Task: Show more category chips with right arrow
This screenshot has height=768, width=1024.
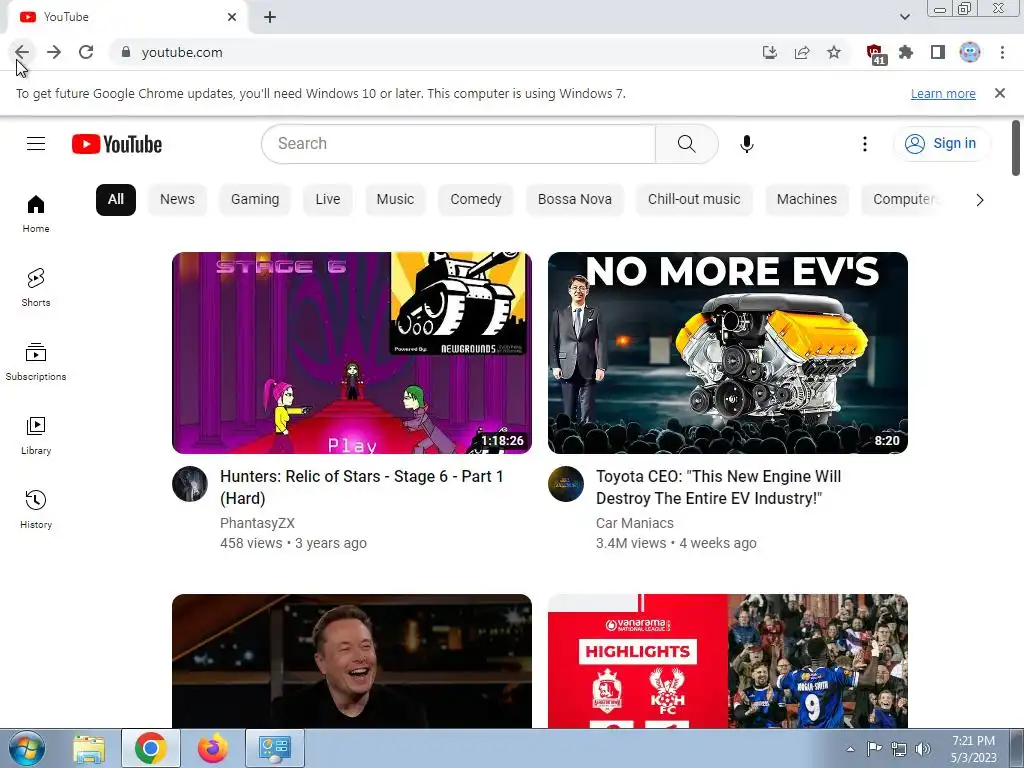Action: point(980,200)
